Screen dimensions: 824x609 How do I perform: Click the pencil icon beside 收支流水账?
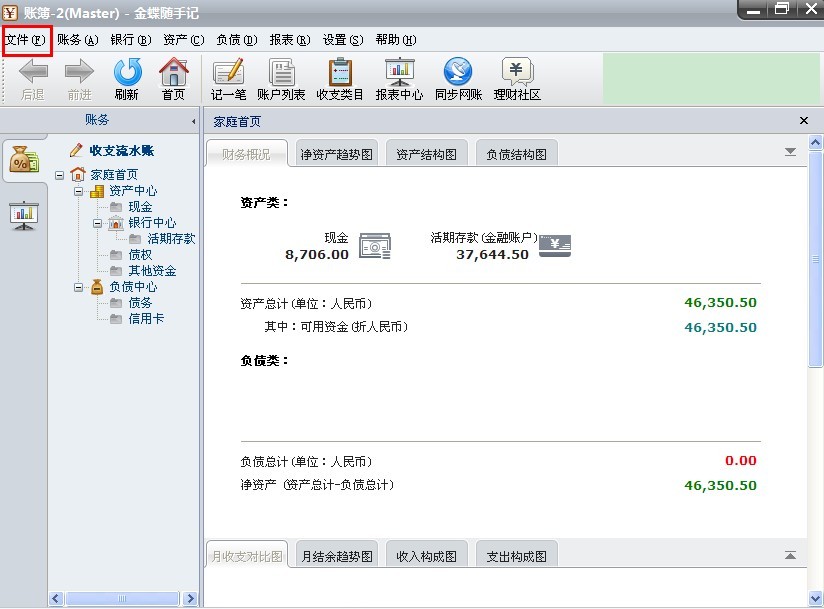click(76, 150)
